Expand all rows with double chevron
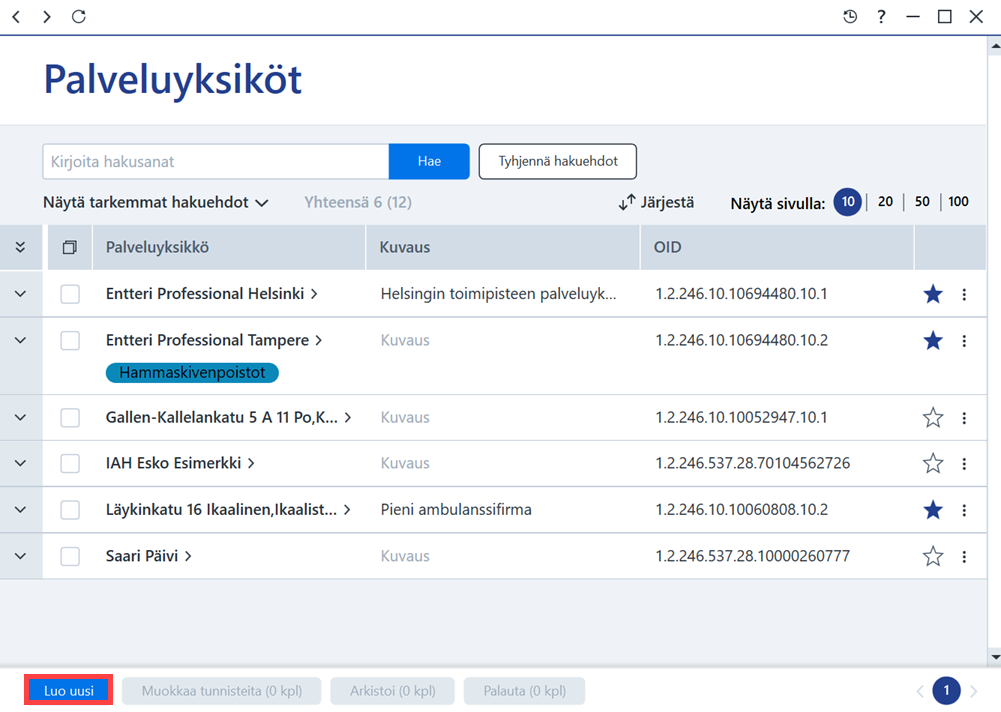Image resolution: width=1001 pixels, height=712 pixels. coord(20,247)
